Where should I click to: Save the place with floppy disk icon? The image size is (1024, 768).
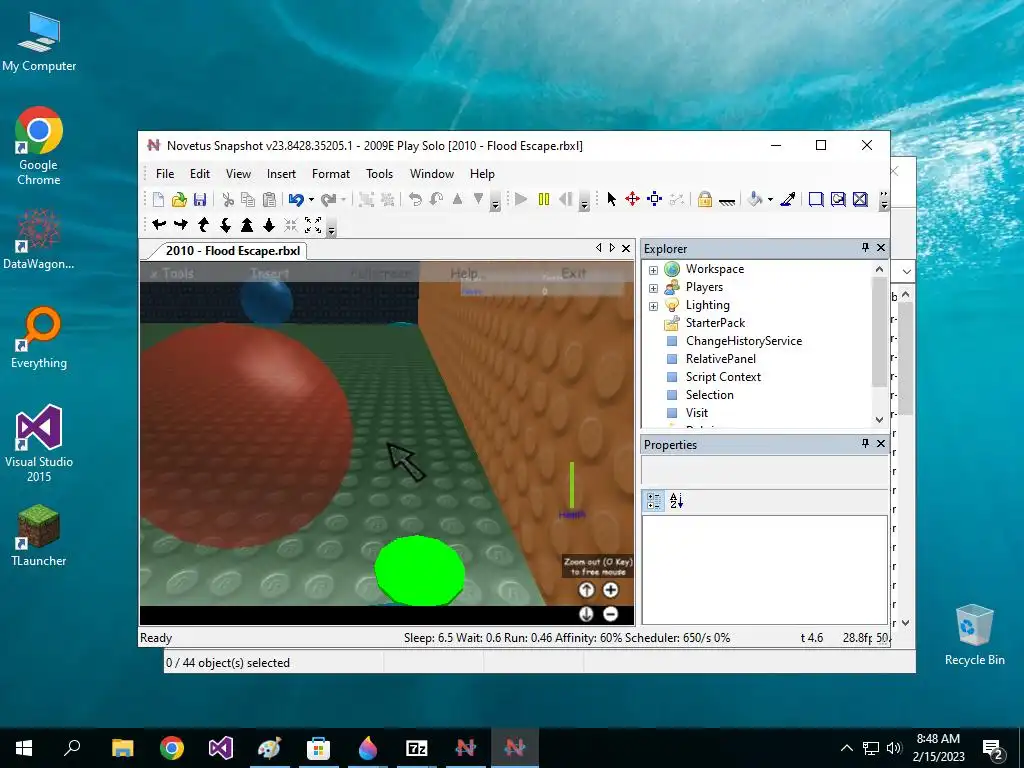coord(200,199)
